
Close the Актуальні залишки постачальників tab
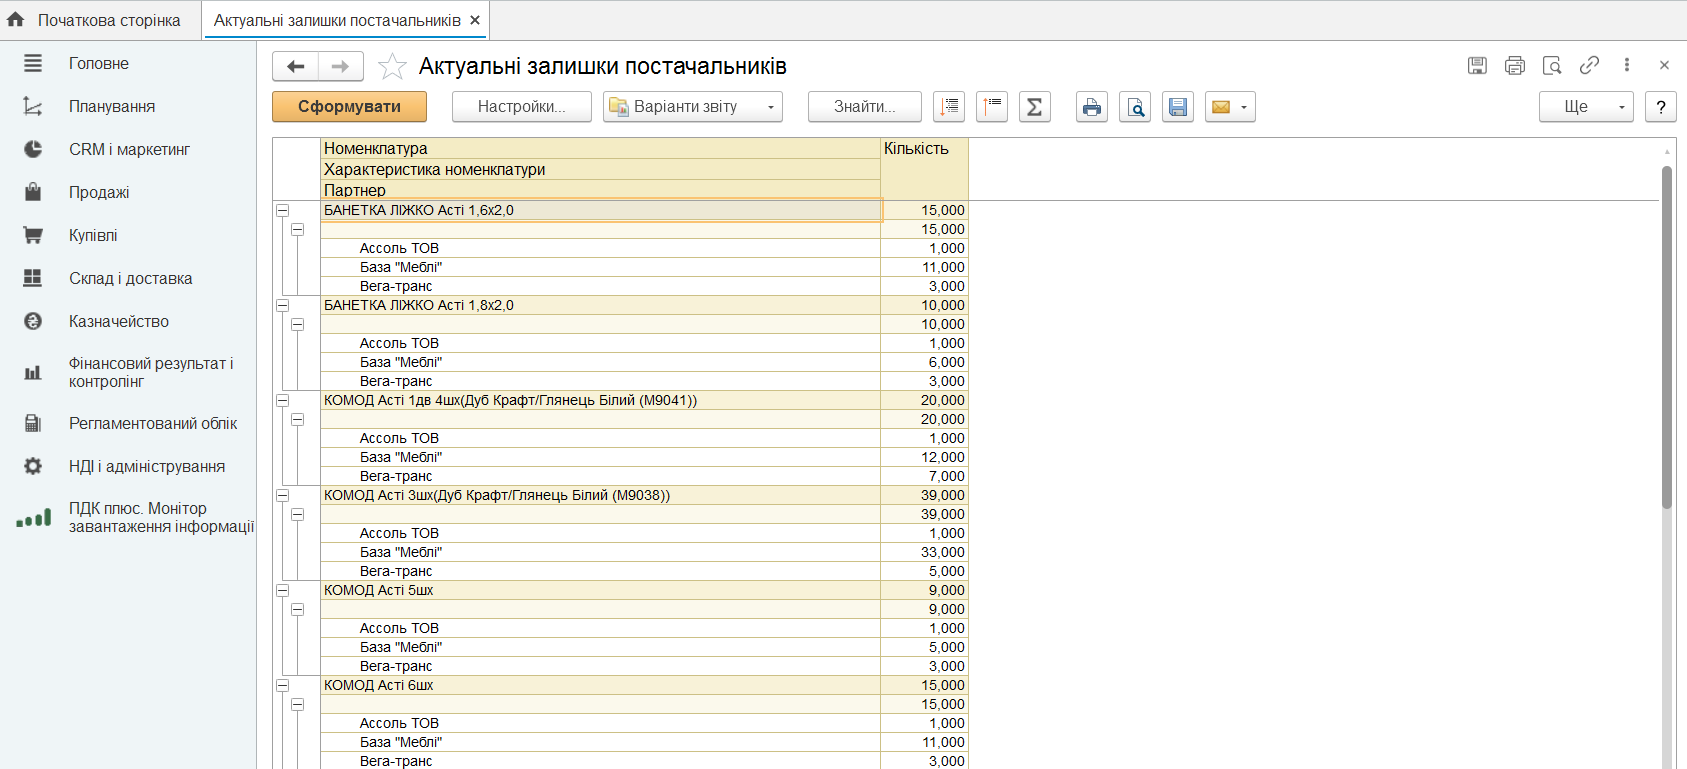click(475, 20)
